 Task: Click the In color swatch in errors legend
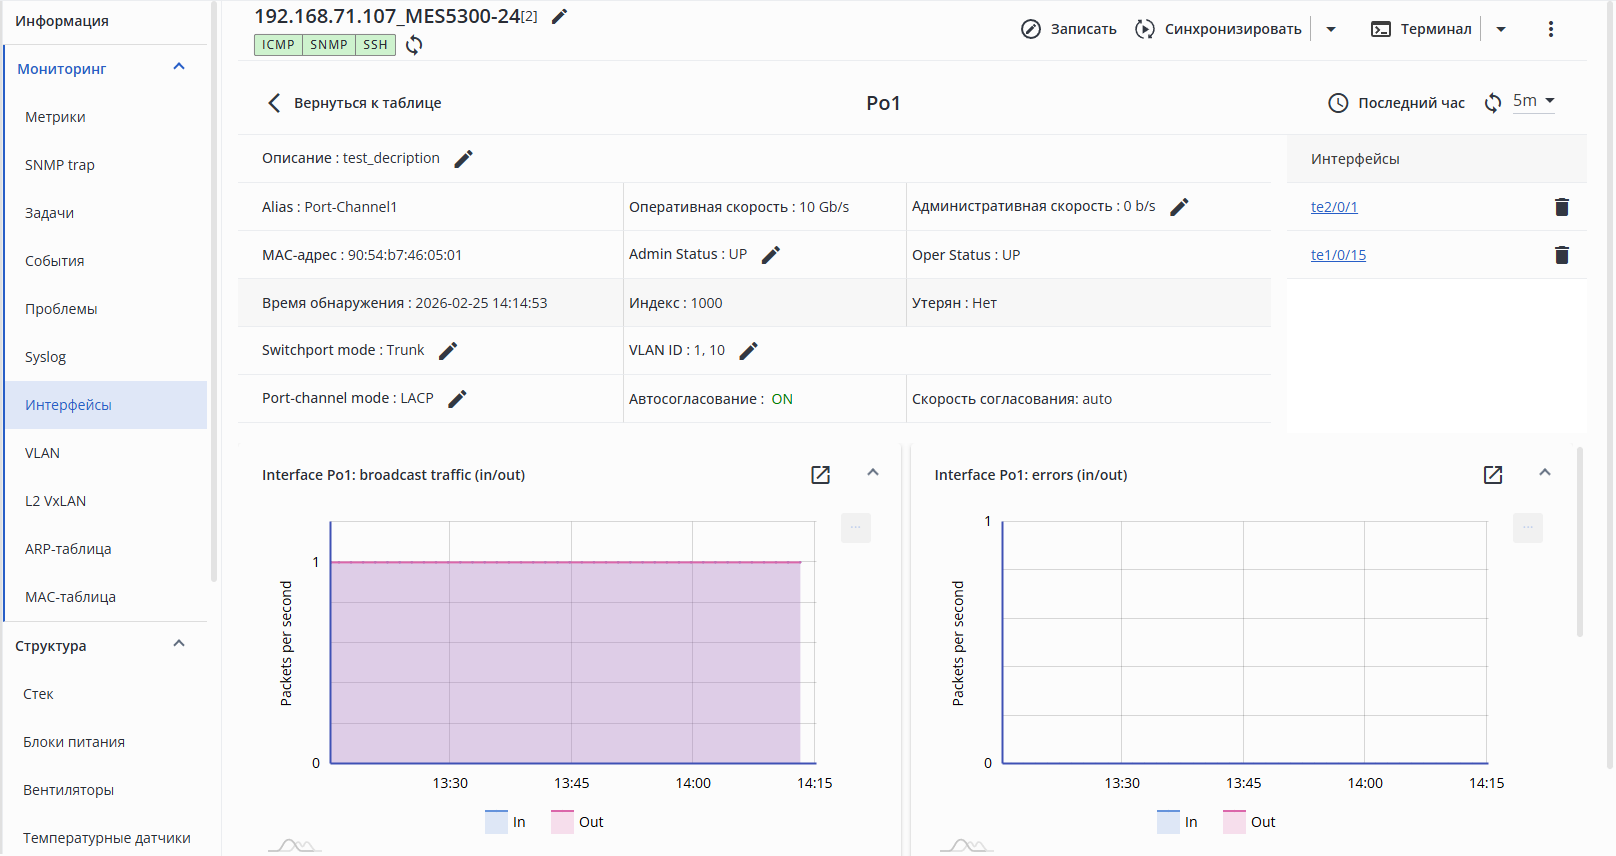click(x=1168, y=822)
